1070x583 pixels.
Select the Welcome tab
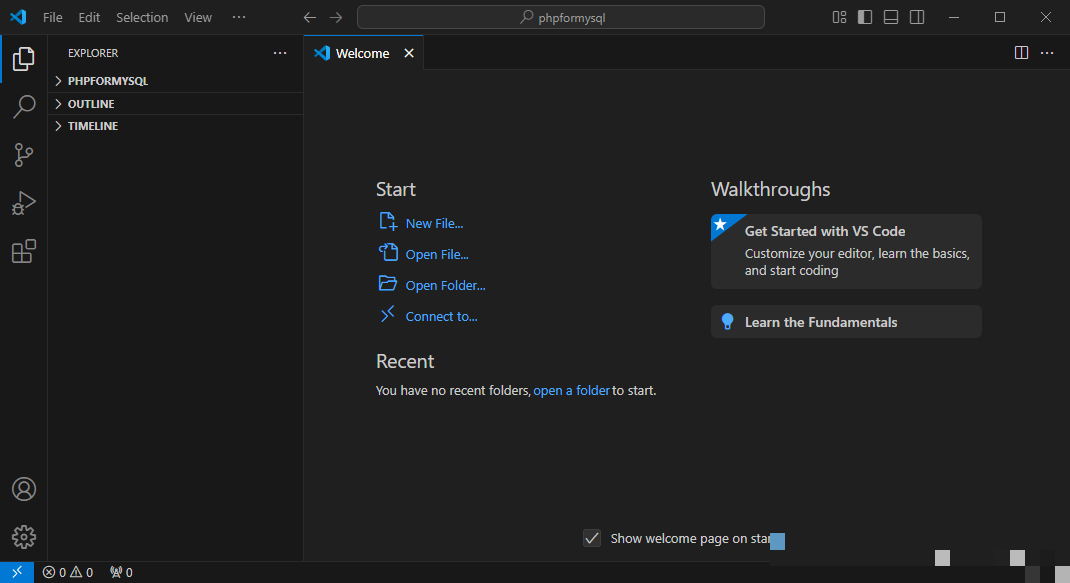(x=363, y=53)
